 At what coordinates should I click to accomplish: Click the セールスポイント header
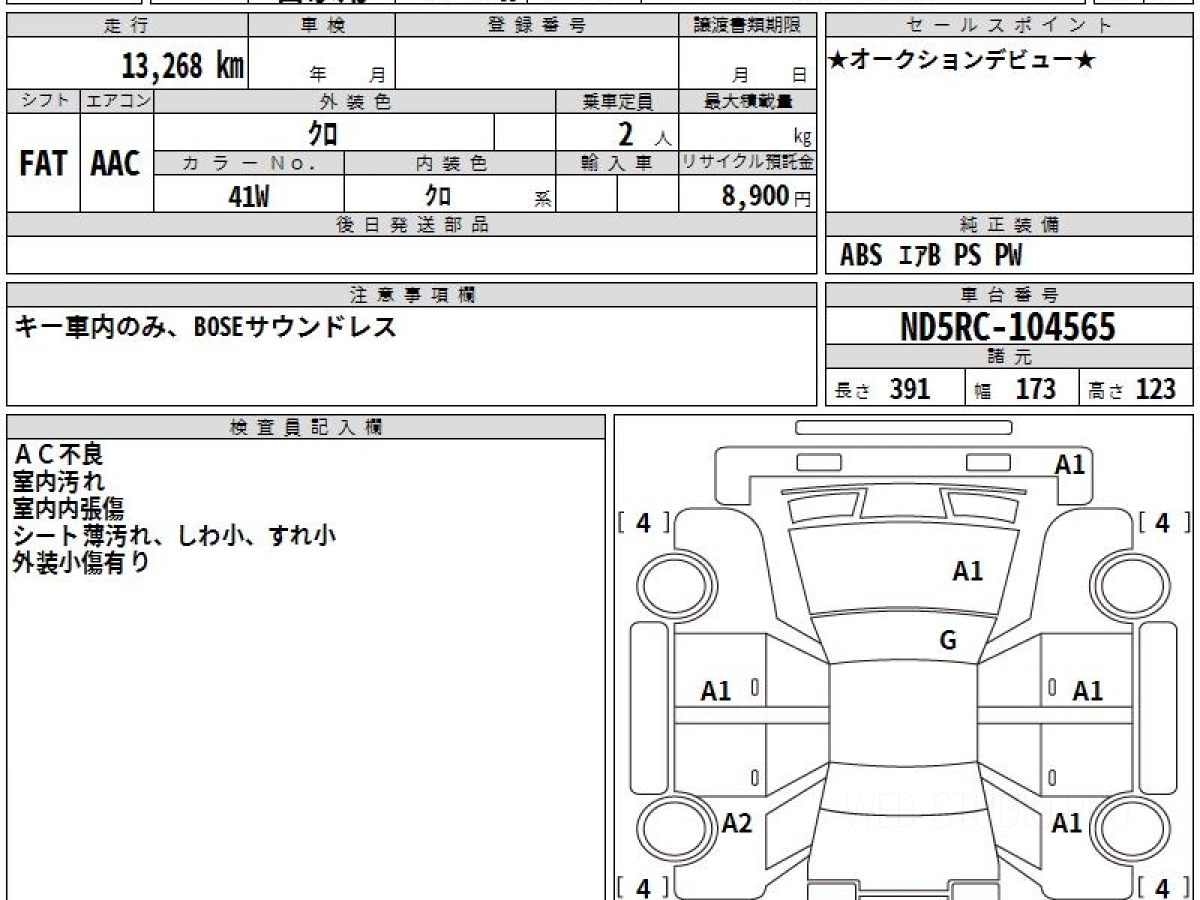pos(1010,26)
